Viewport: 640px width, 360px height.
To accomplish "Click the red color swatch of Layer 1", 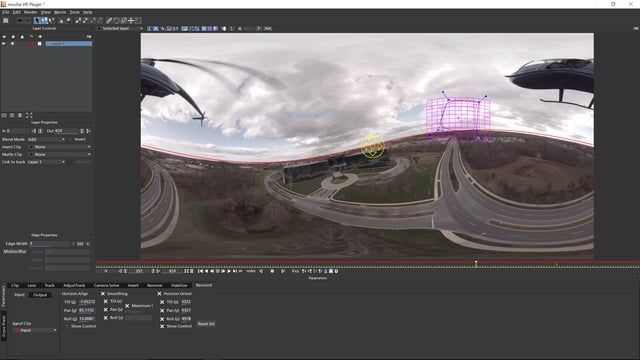I will (30, 44).
